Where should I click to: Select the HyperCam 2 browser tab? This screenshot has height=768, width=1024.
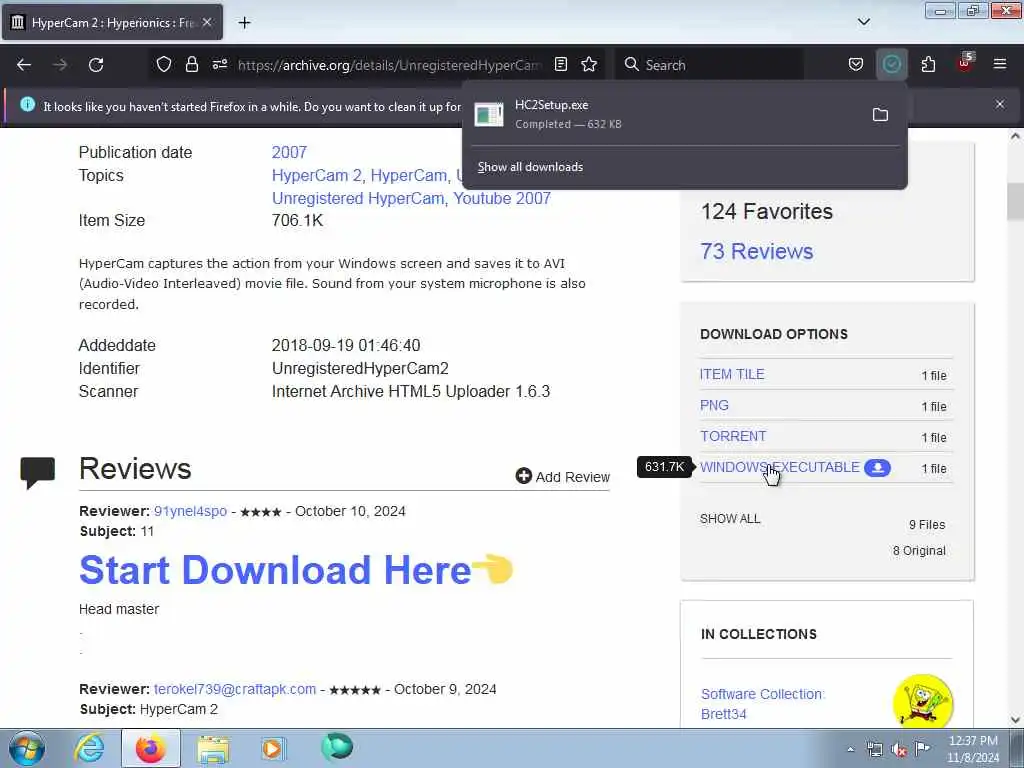click(x=112, y=22)
